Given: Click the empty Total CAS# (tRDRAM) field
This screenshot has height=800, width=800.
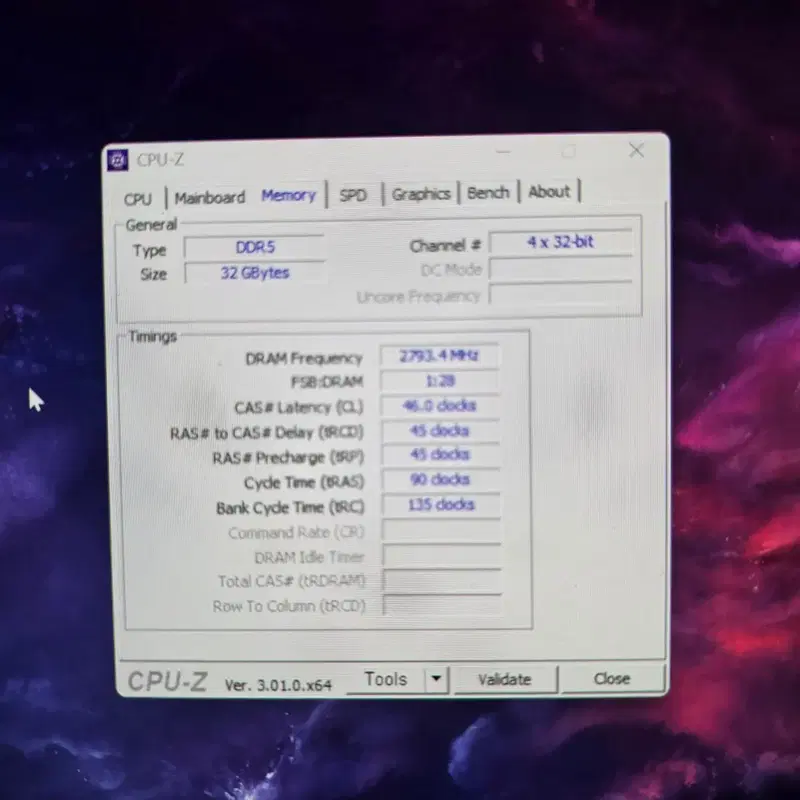Looking at the screenshot, I should (442, 581).
